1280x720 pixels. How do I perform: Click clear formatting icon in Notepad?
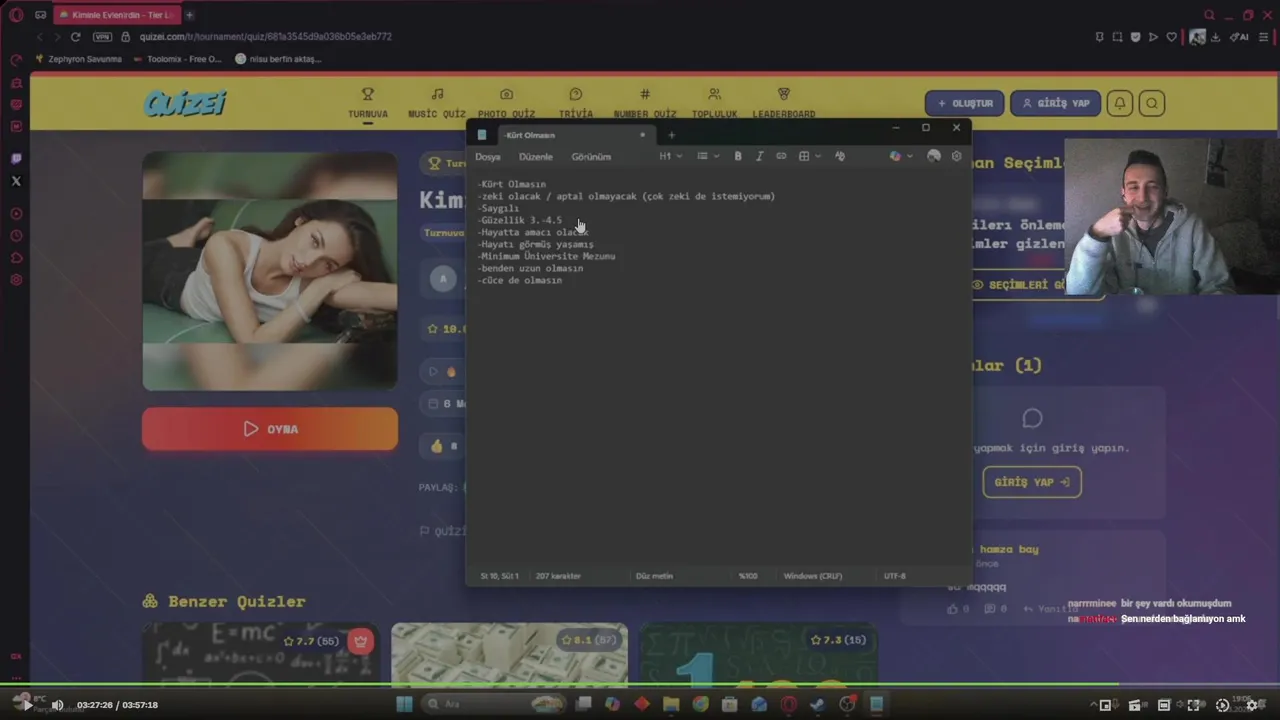pyautogui.click(x=840, y=156)
